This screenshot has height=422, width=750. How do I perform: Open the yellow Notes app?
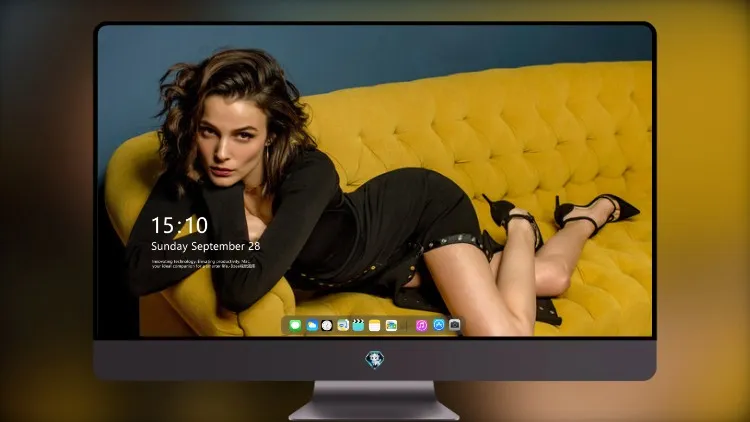[375, 325]
